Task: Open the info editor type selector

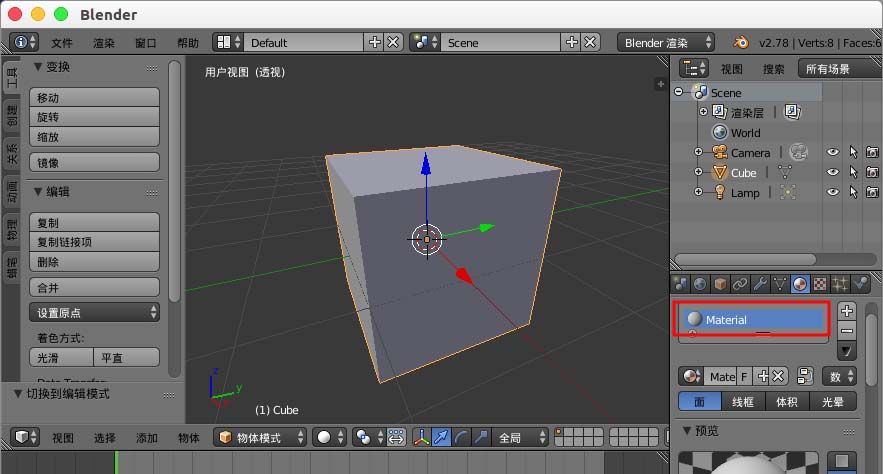Action: (25, 42)
